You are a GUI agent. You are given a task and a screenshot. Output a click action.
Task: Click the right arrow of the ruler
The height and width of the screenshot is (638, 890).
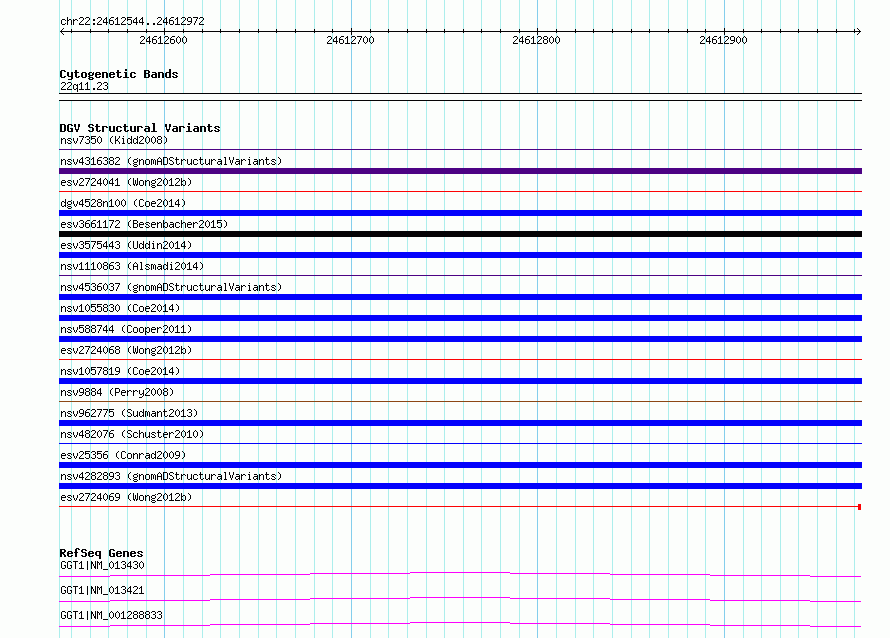pos(858,32)
